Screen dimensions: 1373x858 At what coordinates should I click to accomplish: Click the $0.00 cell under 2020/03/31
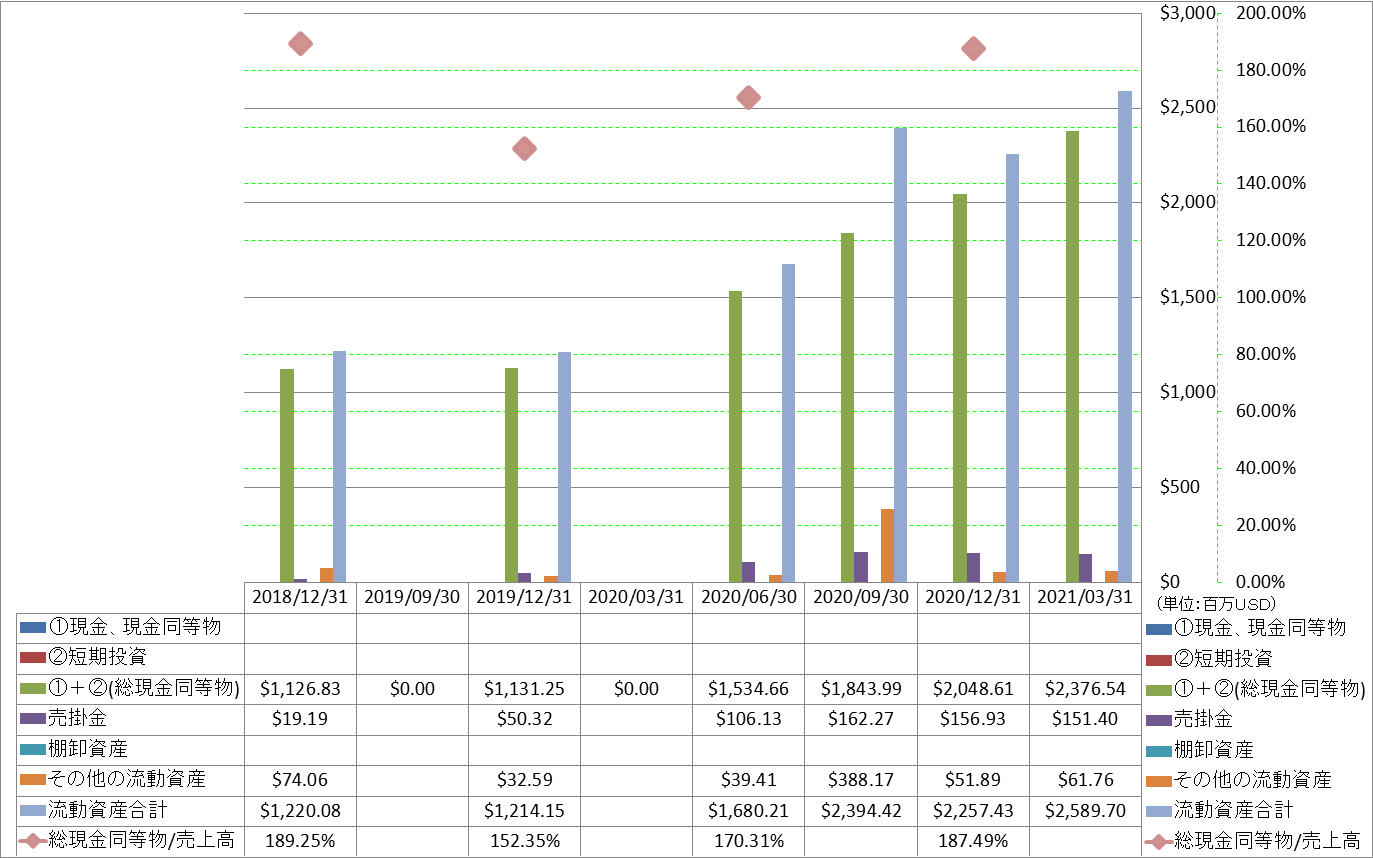tap(636, 689)
